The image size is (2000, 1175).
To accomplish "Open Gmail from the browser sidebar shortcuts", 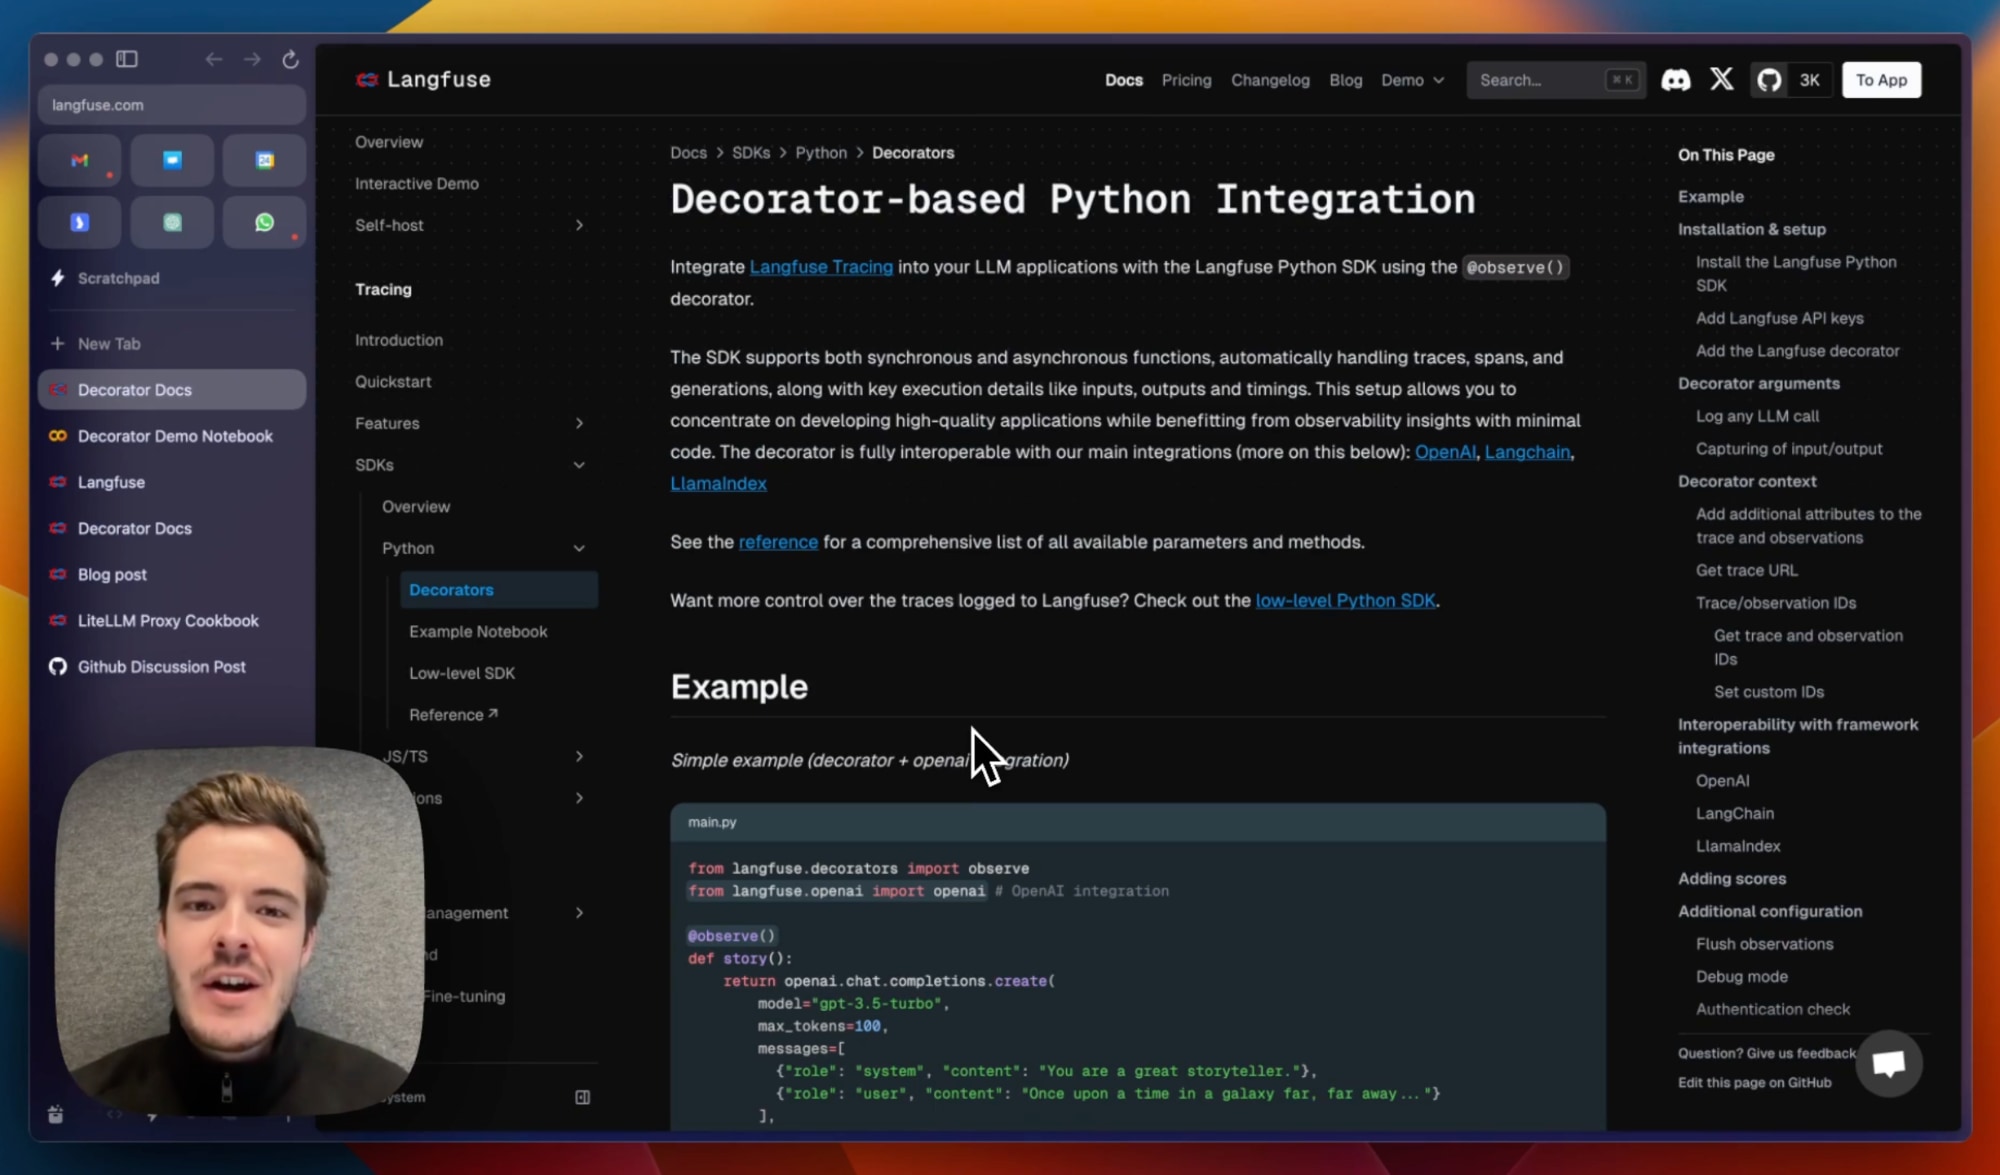I will point(79,160).
